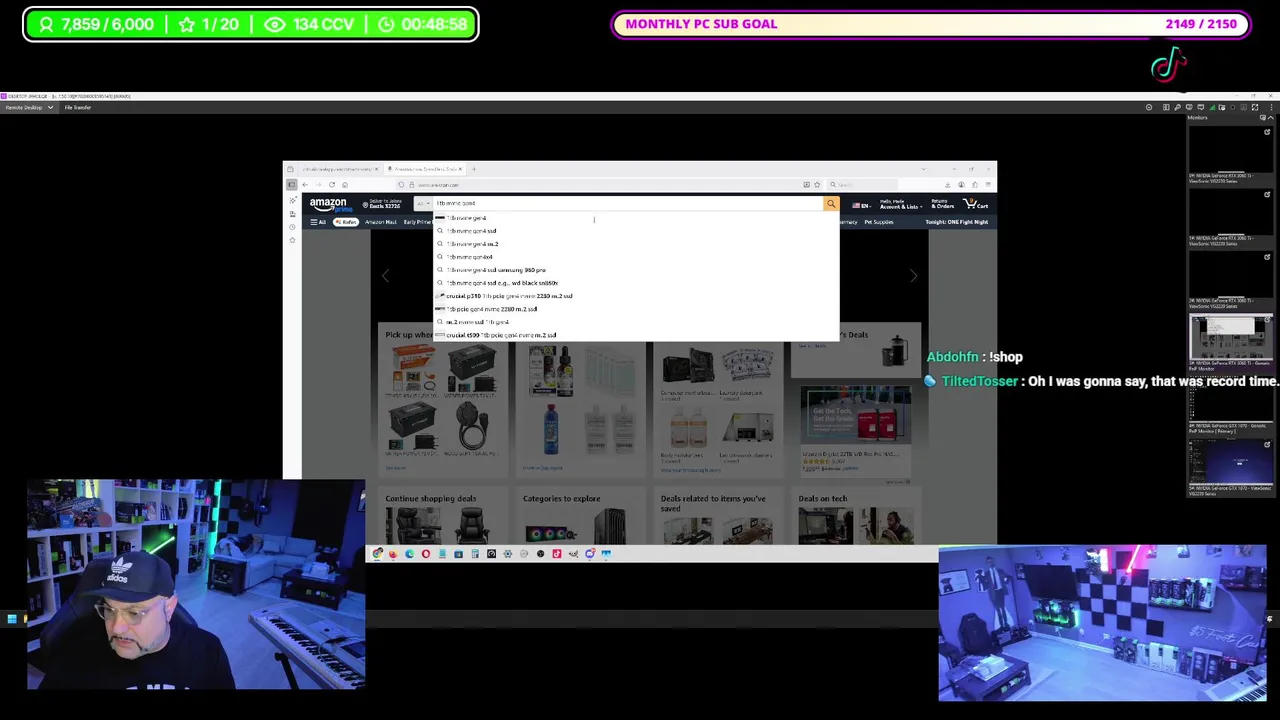Open the browser hamburger menu
This screenshot has width=1280, height=720.
pos(988,185)
